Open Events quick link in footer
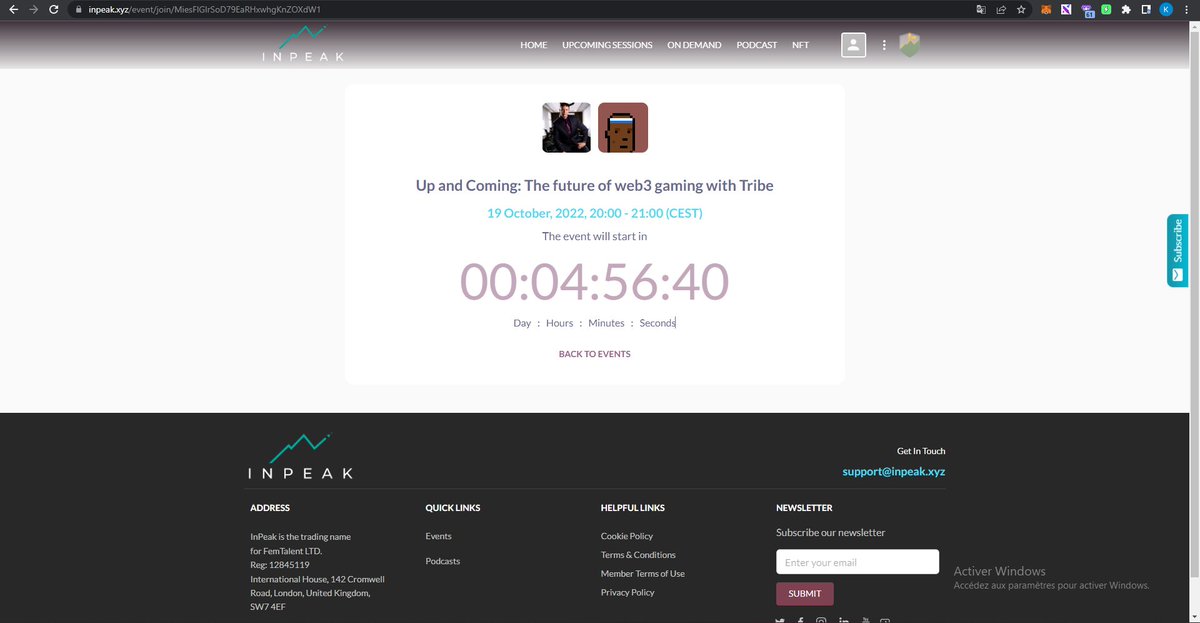 point(438,536)
